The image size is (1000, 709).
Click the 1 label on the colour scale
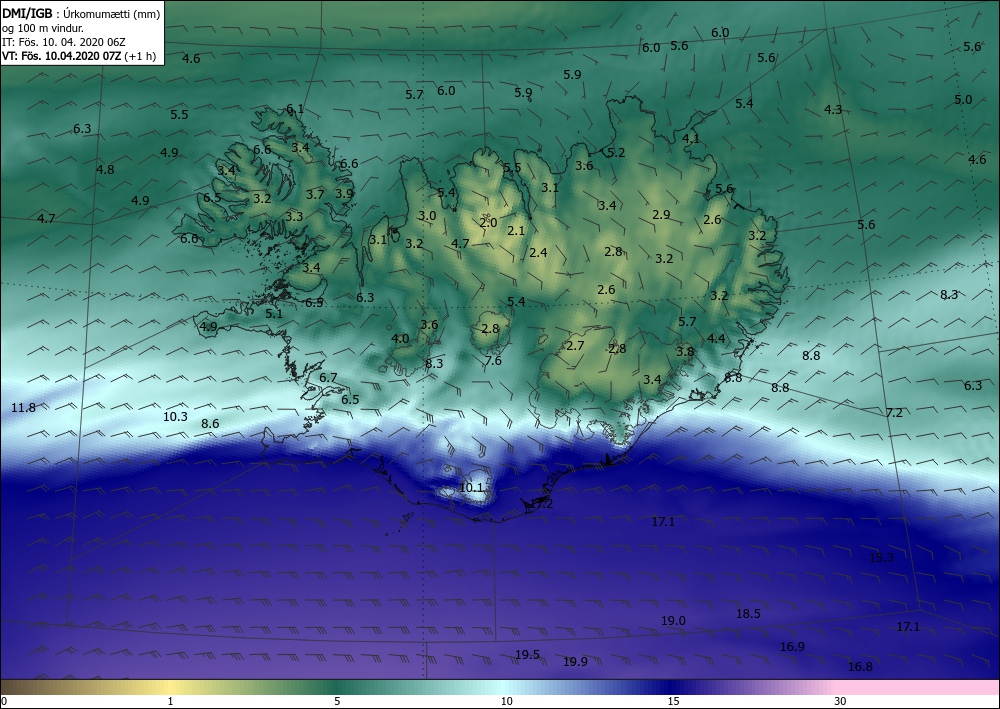pyautogui.click(x=170, y=702)
